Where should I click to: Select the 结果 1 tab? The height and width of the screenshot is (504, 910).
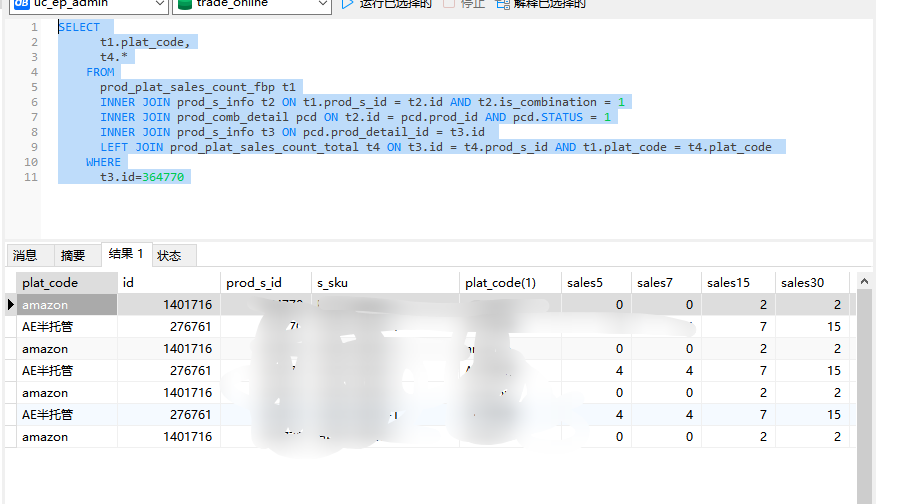126,255
